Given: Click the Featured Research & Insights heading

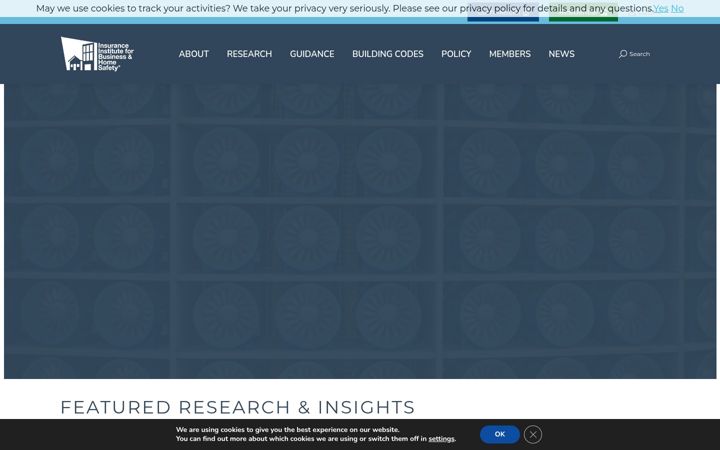Looking at the screenshot, I should pyautogui.click(x=237, y=407).
